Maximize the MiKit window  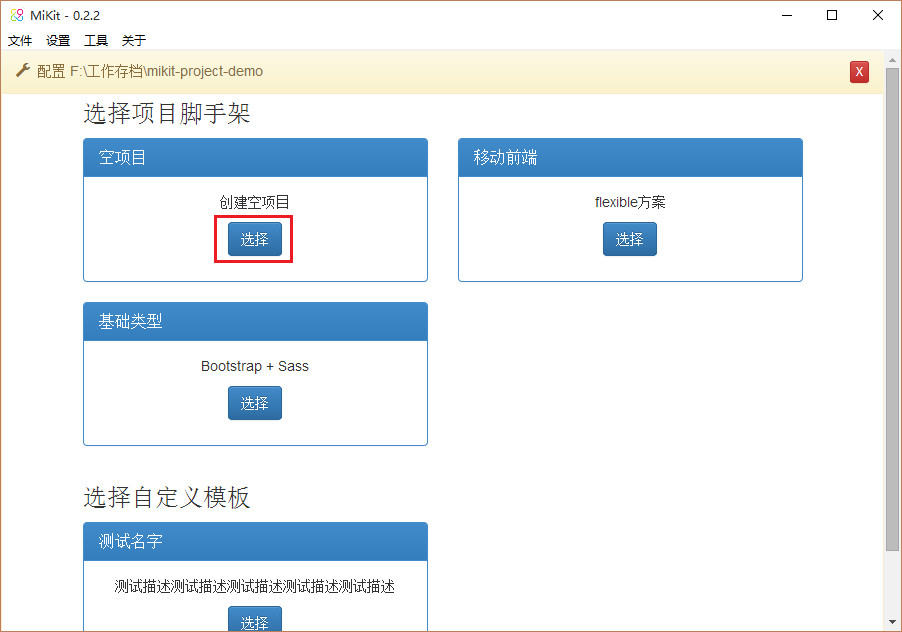point(832,15)
